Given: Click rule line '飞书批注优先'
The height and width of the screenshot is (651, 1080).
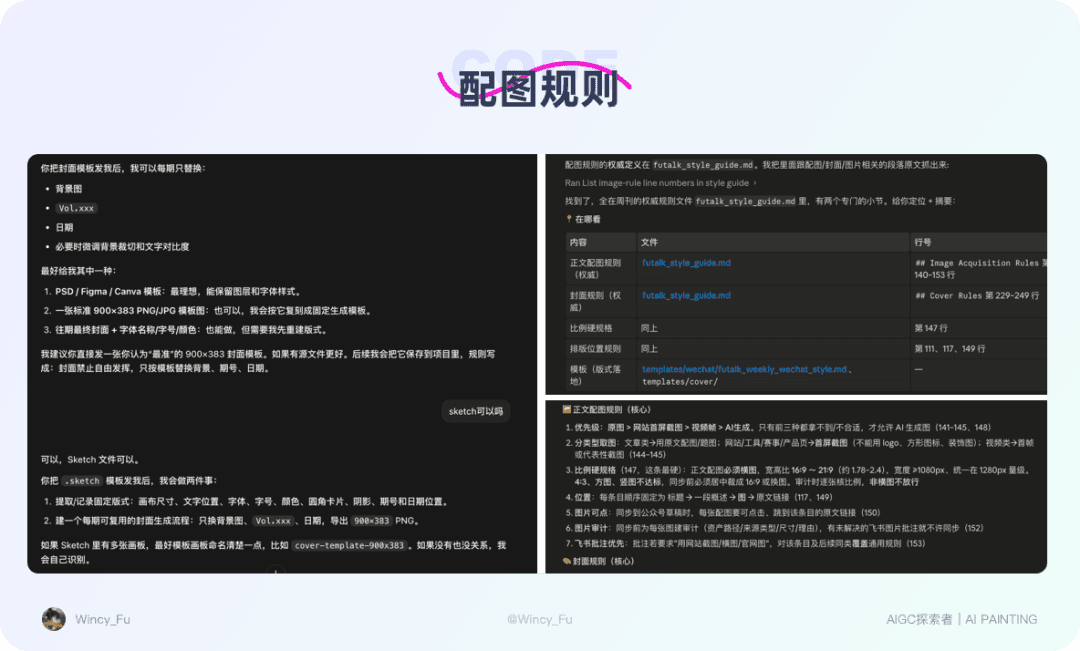Looking at the screenshot, I should pyautogui.click(x=745, y=544).
